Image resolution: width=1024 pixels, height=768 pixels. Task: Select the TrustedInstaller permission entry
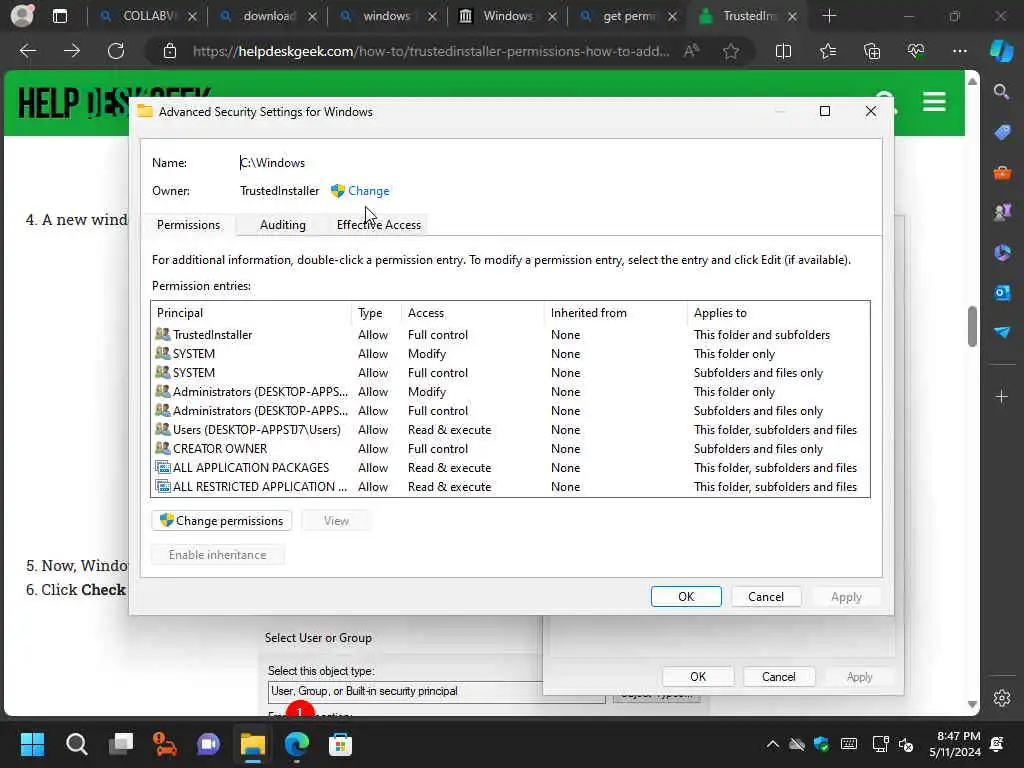[x=510, y=334]
